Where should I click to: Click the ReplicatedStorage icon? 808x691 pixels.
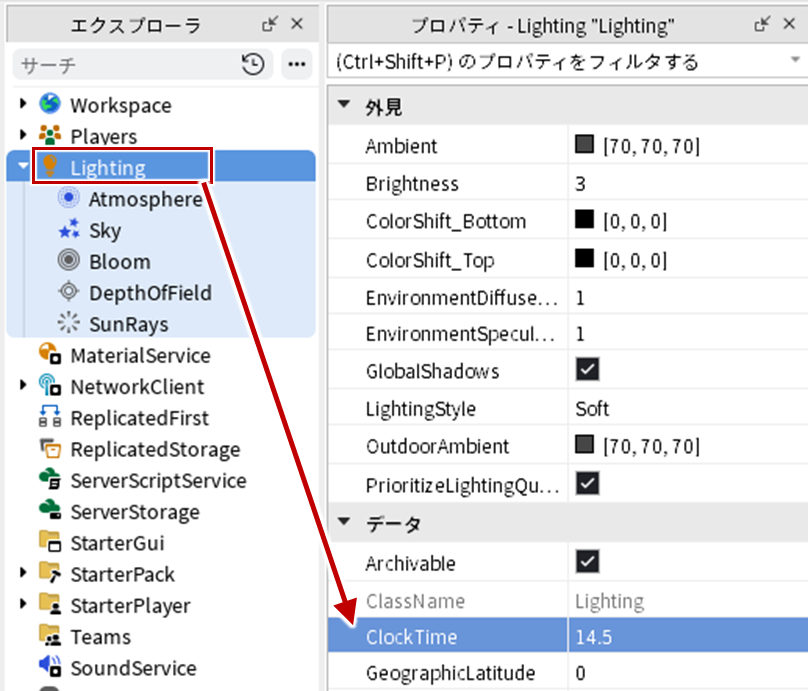click(x=50, y=448)
